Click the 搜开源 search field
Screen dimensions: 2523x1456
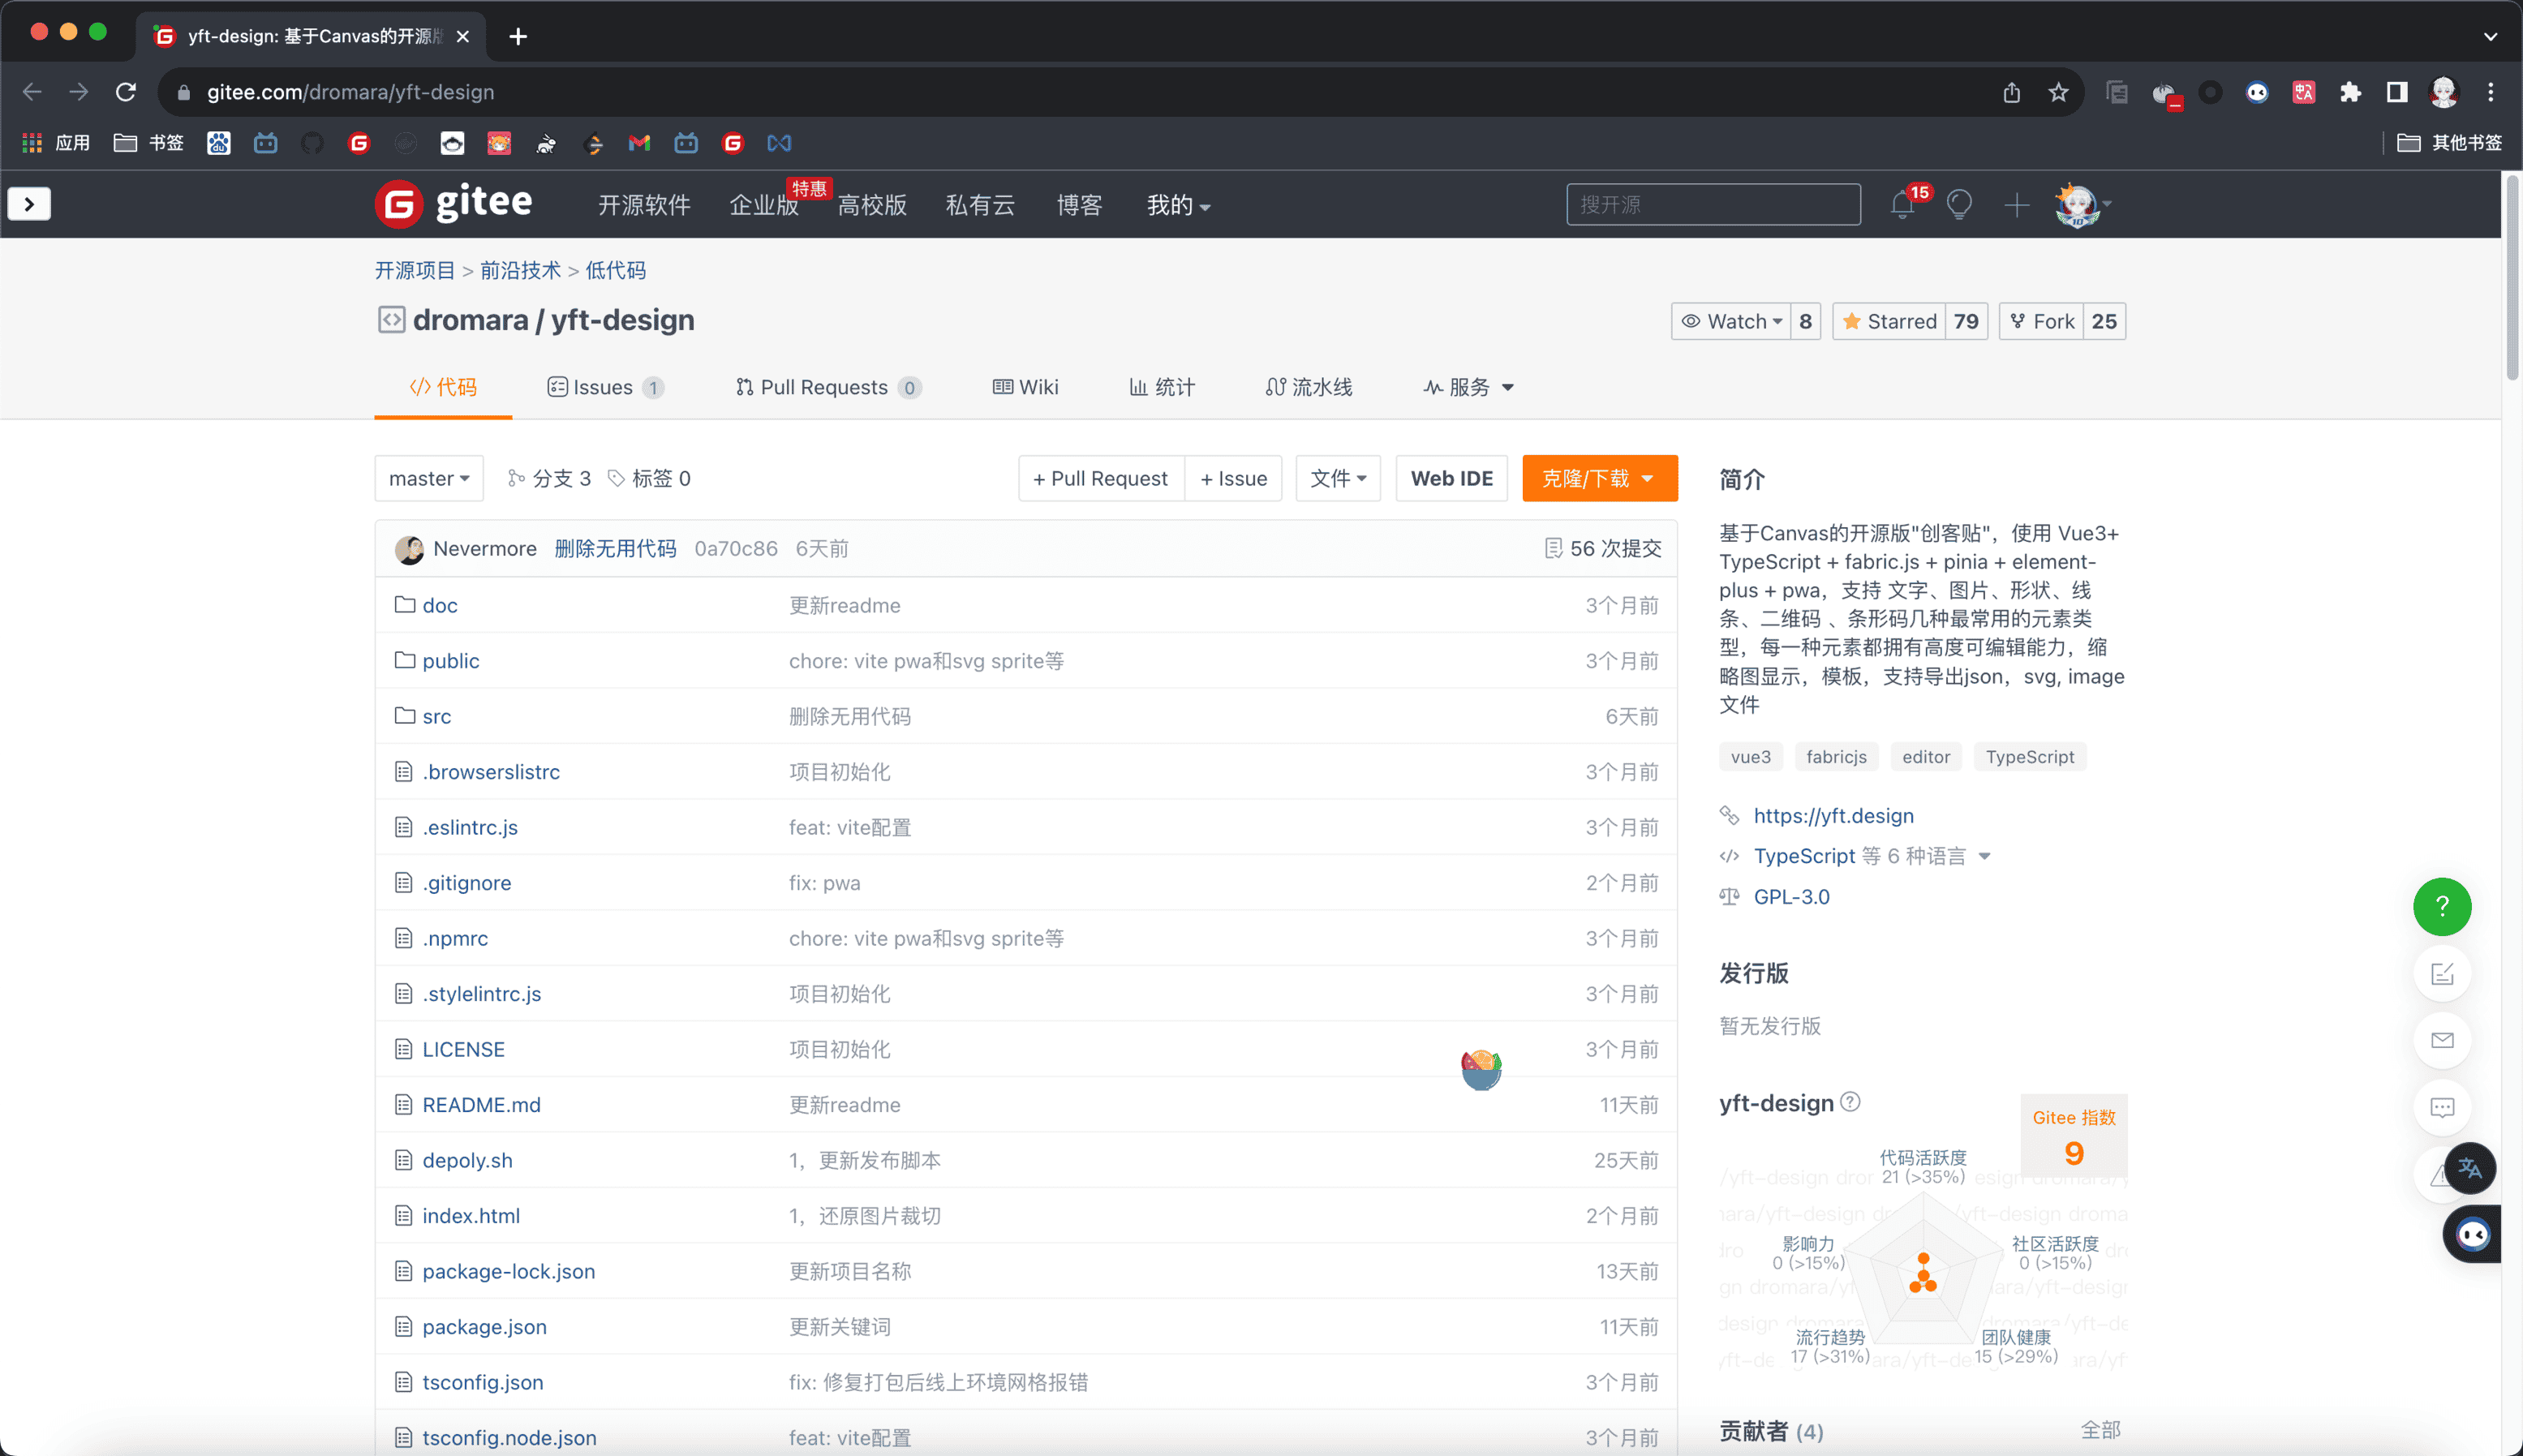coord(1712,204)
